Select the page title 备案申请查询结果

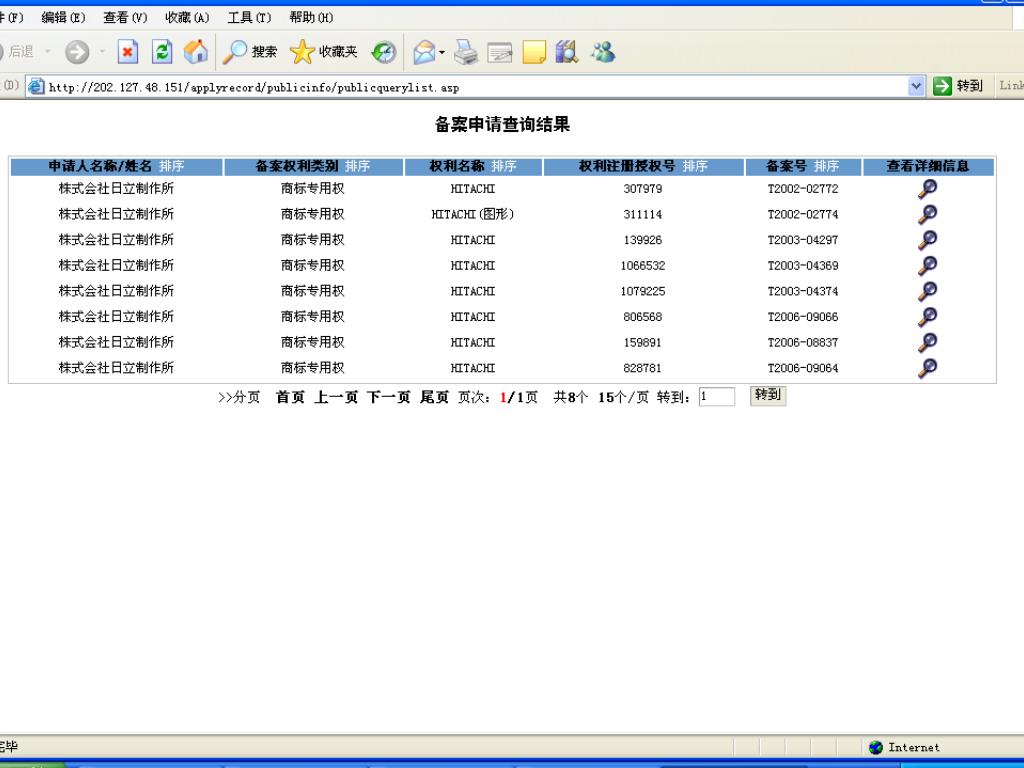[x=502, y=124]
